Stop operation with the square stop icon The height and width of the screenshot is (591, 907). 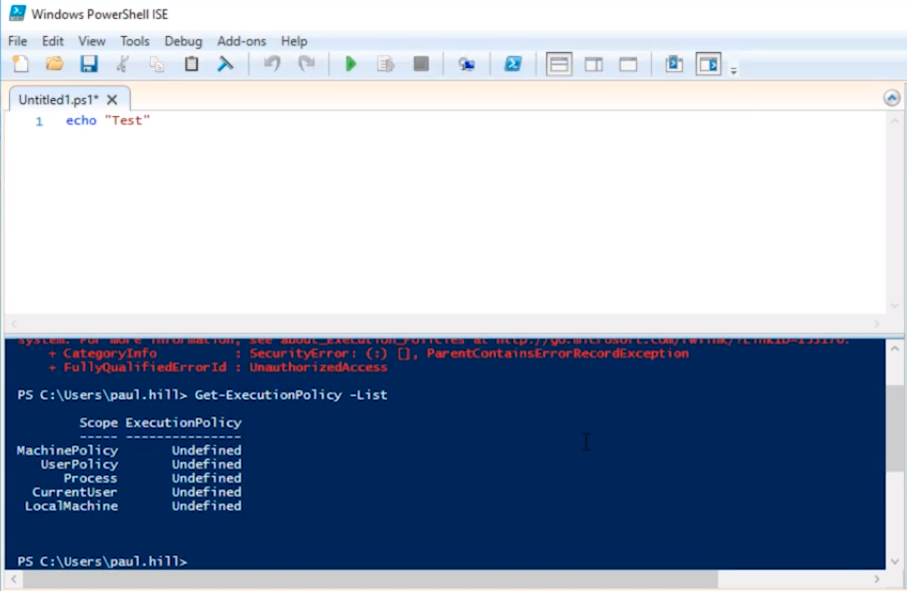tap(421, 64)
